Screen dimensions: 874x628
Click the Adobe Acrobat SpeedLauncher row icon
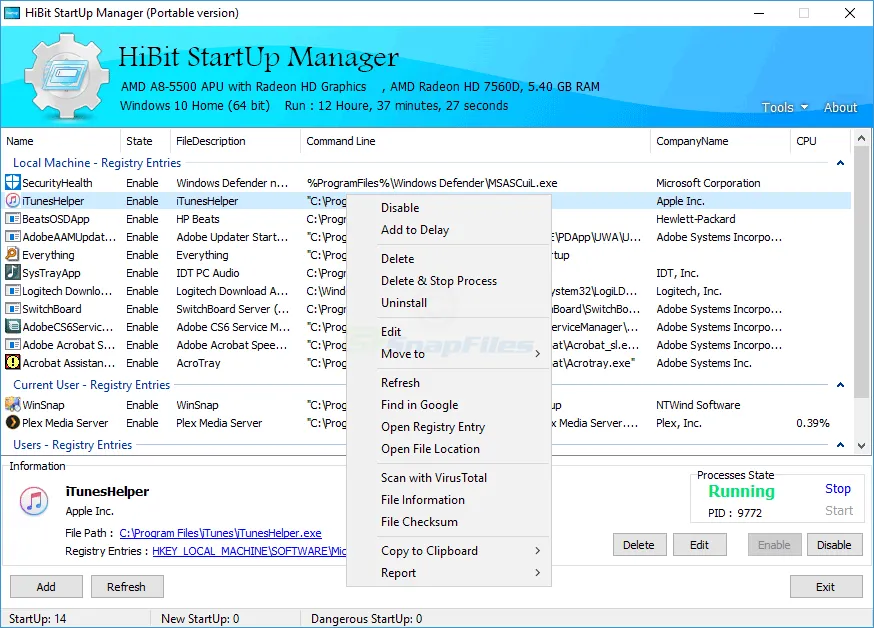[x=12, y=345]
